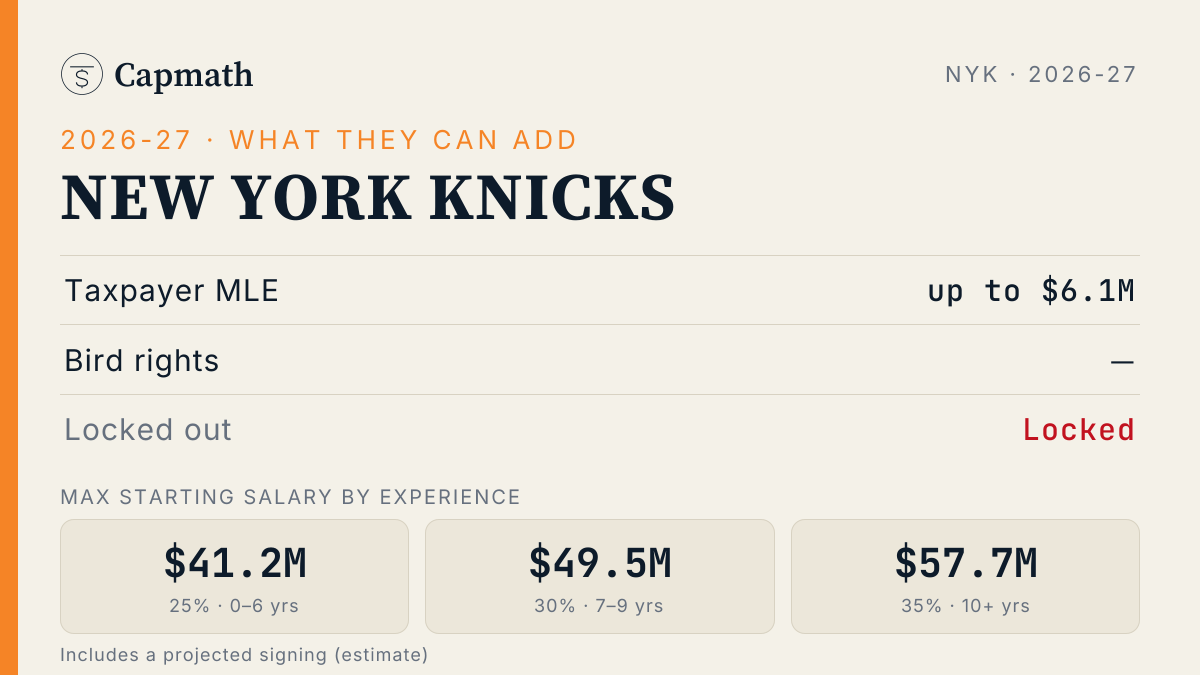
Task: Select the $49.5M salary card
Action: pos(600,576)
